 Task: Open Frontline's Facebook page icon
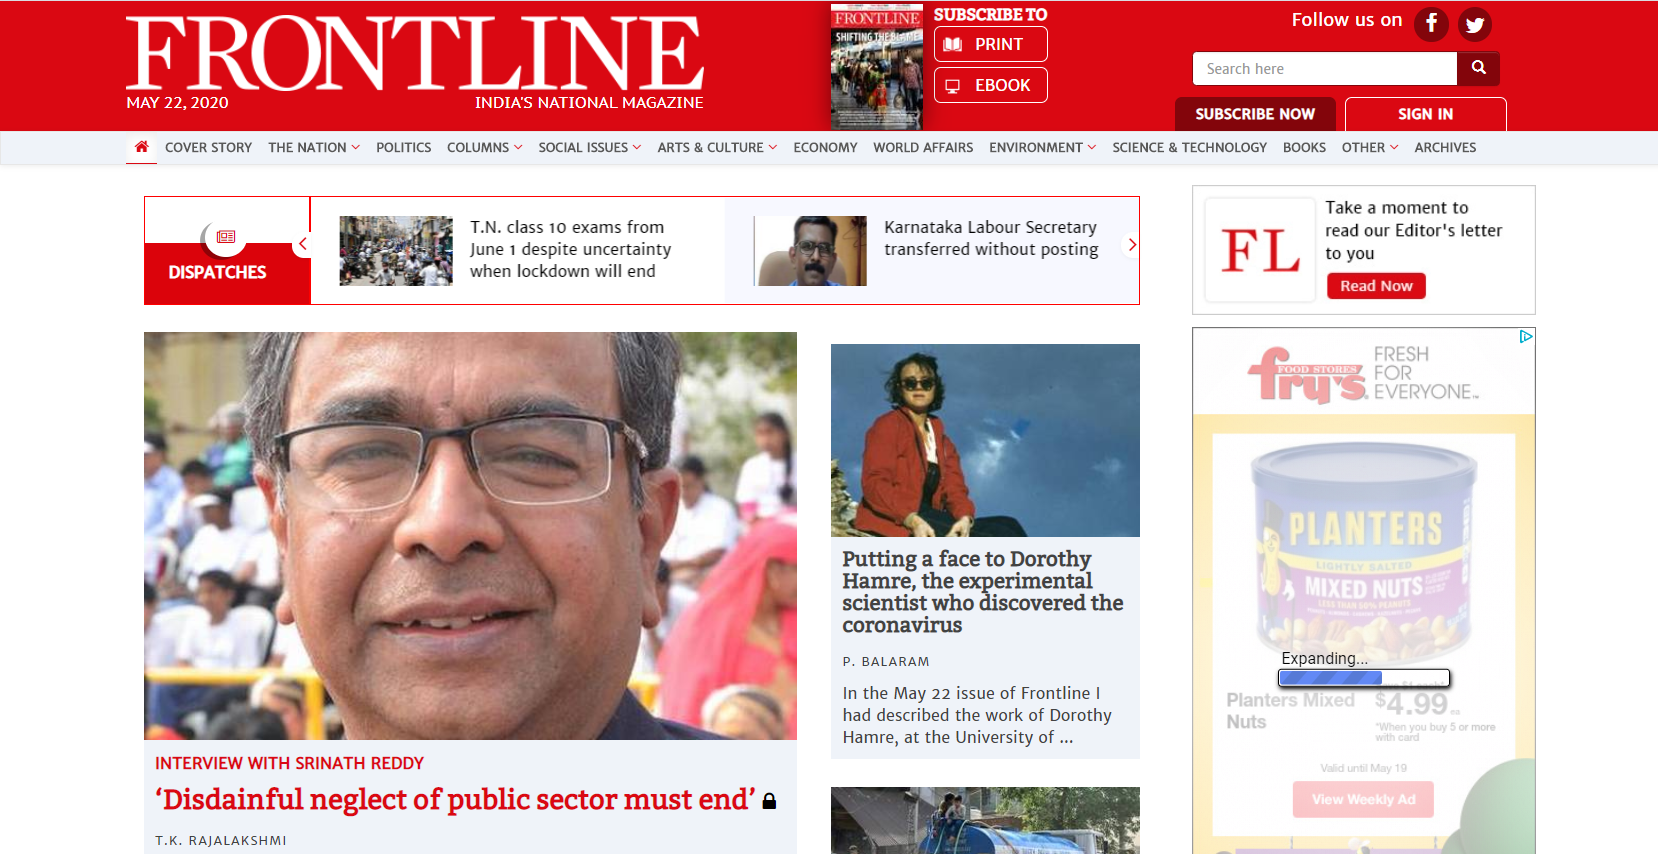pyautogui.click(x=1431, y=23)
